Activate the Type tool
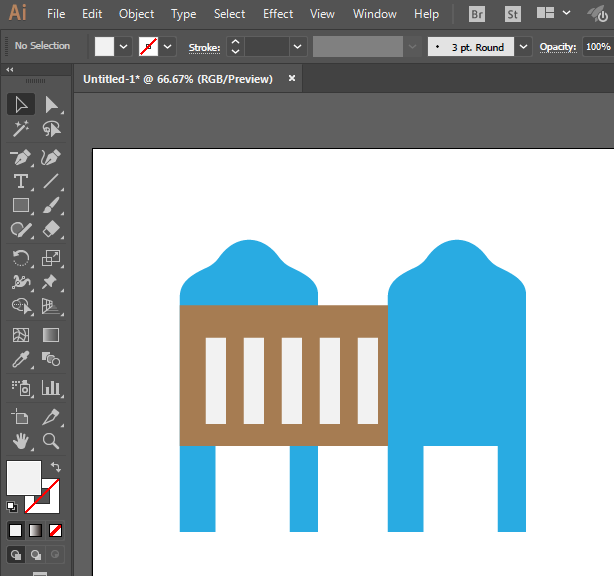614x576 pixels. pyautogui.click(x=20, y=181)
